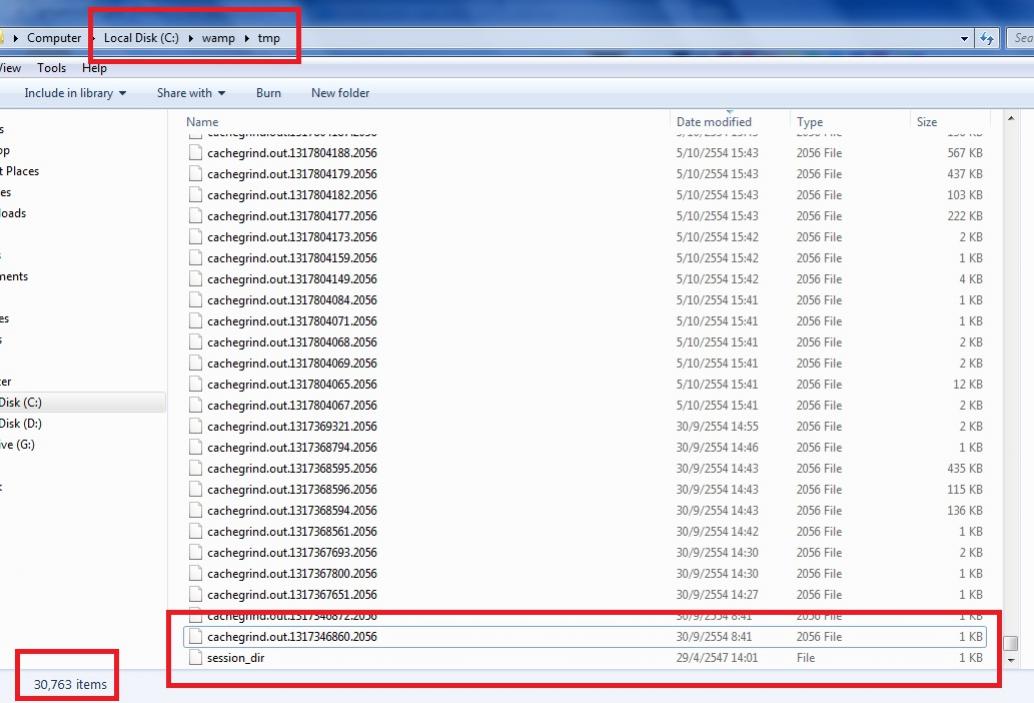The width and height of the screenshot is (1034, 703).
Task: Select Disk (D:) in navigation pane
Action: click(x=20, y=423)
